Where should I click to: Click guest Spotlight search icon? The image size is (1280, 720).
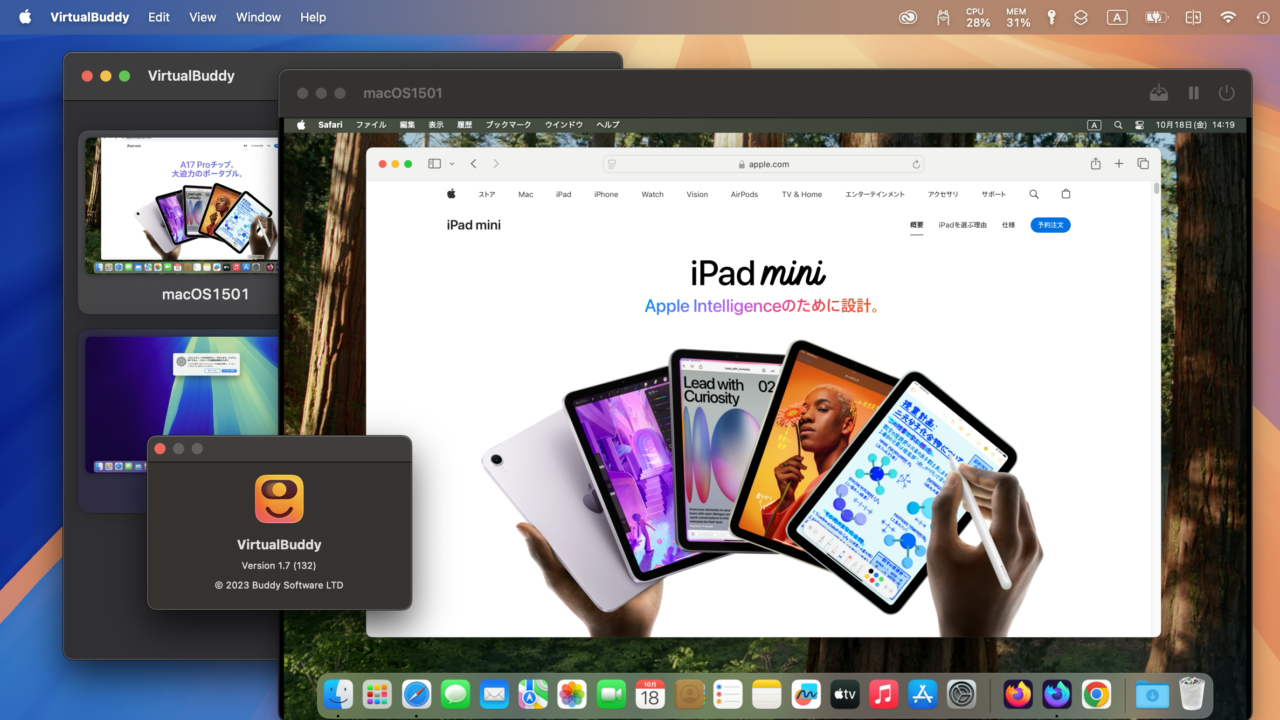1118,125
